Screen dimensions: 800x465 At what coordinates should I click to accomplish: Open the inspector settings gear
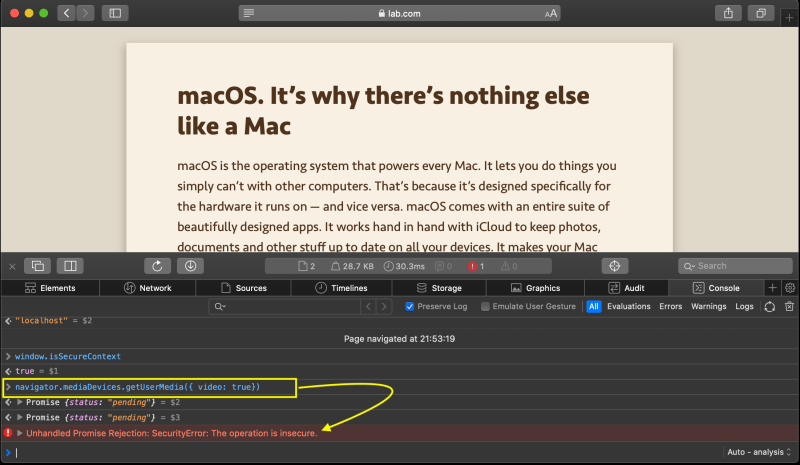[x=790, y=288]
